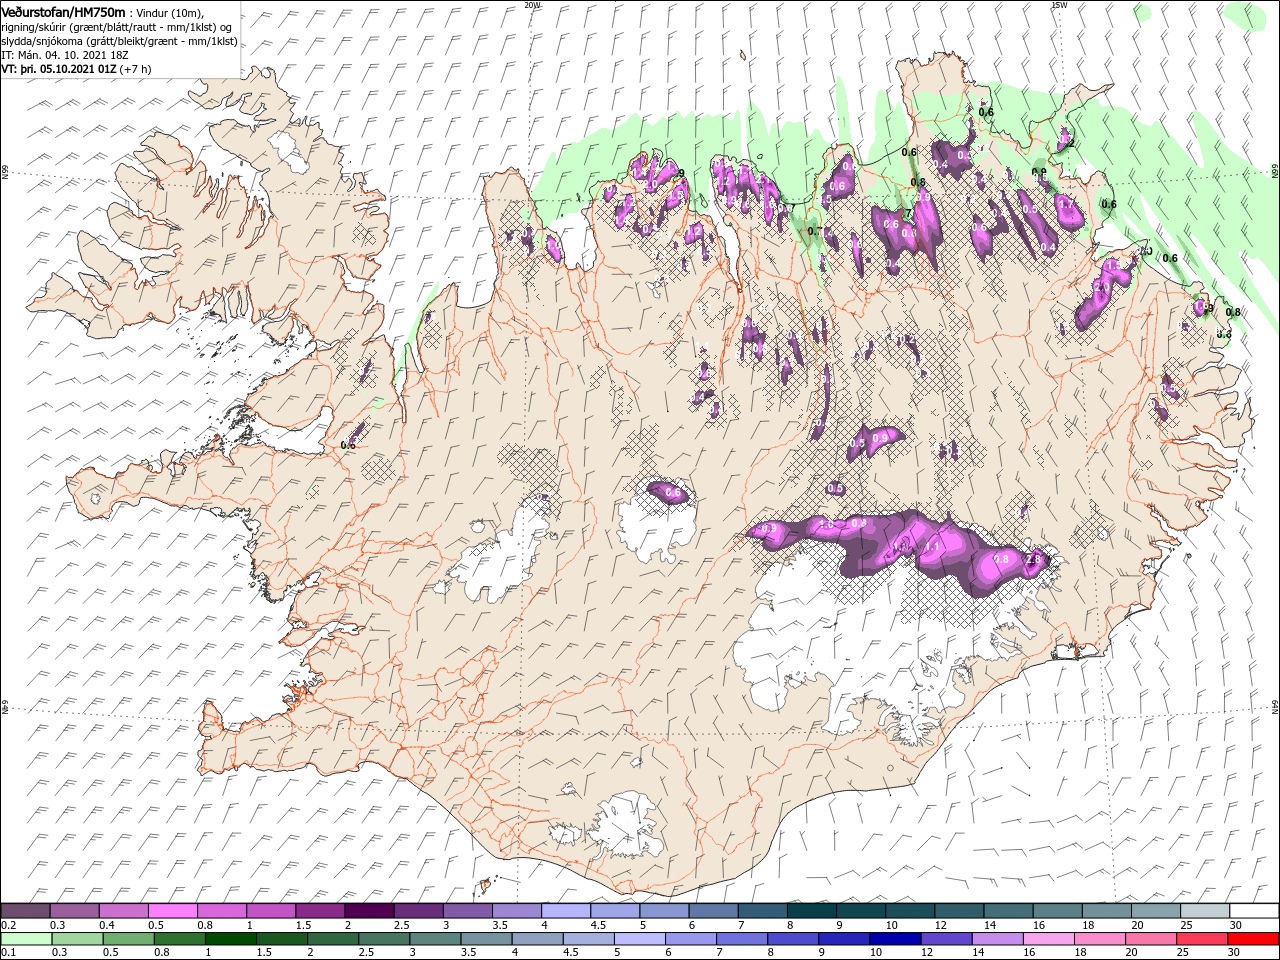Screen dimensions: 1280x960
Task: Click the white 30 swatch on the snow scale
Action: (x=1255, y=911)
